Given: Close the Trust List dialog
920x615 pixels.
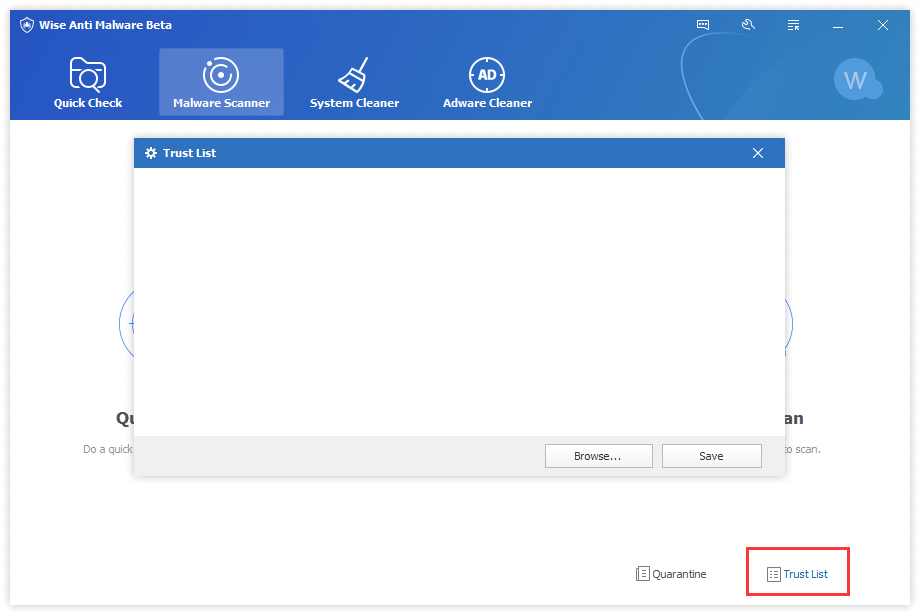Looking at the screenshot, I should tap(757, 153).
